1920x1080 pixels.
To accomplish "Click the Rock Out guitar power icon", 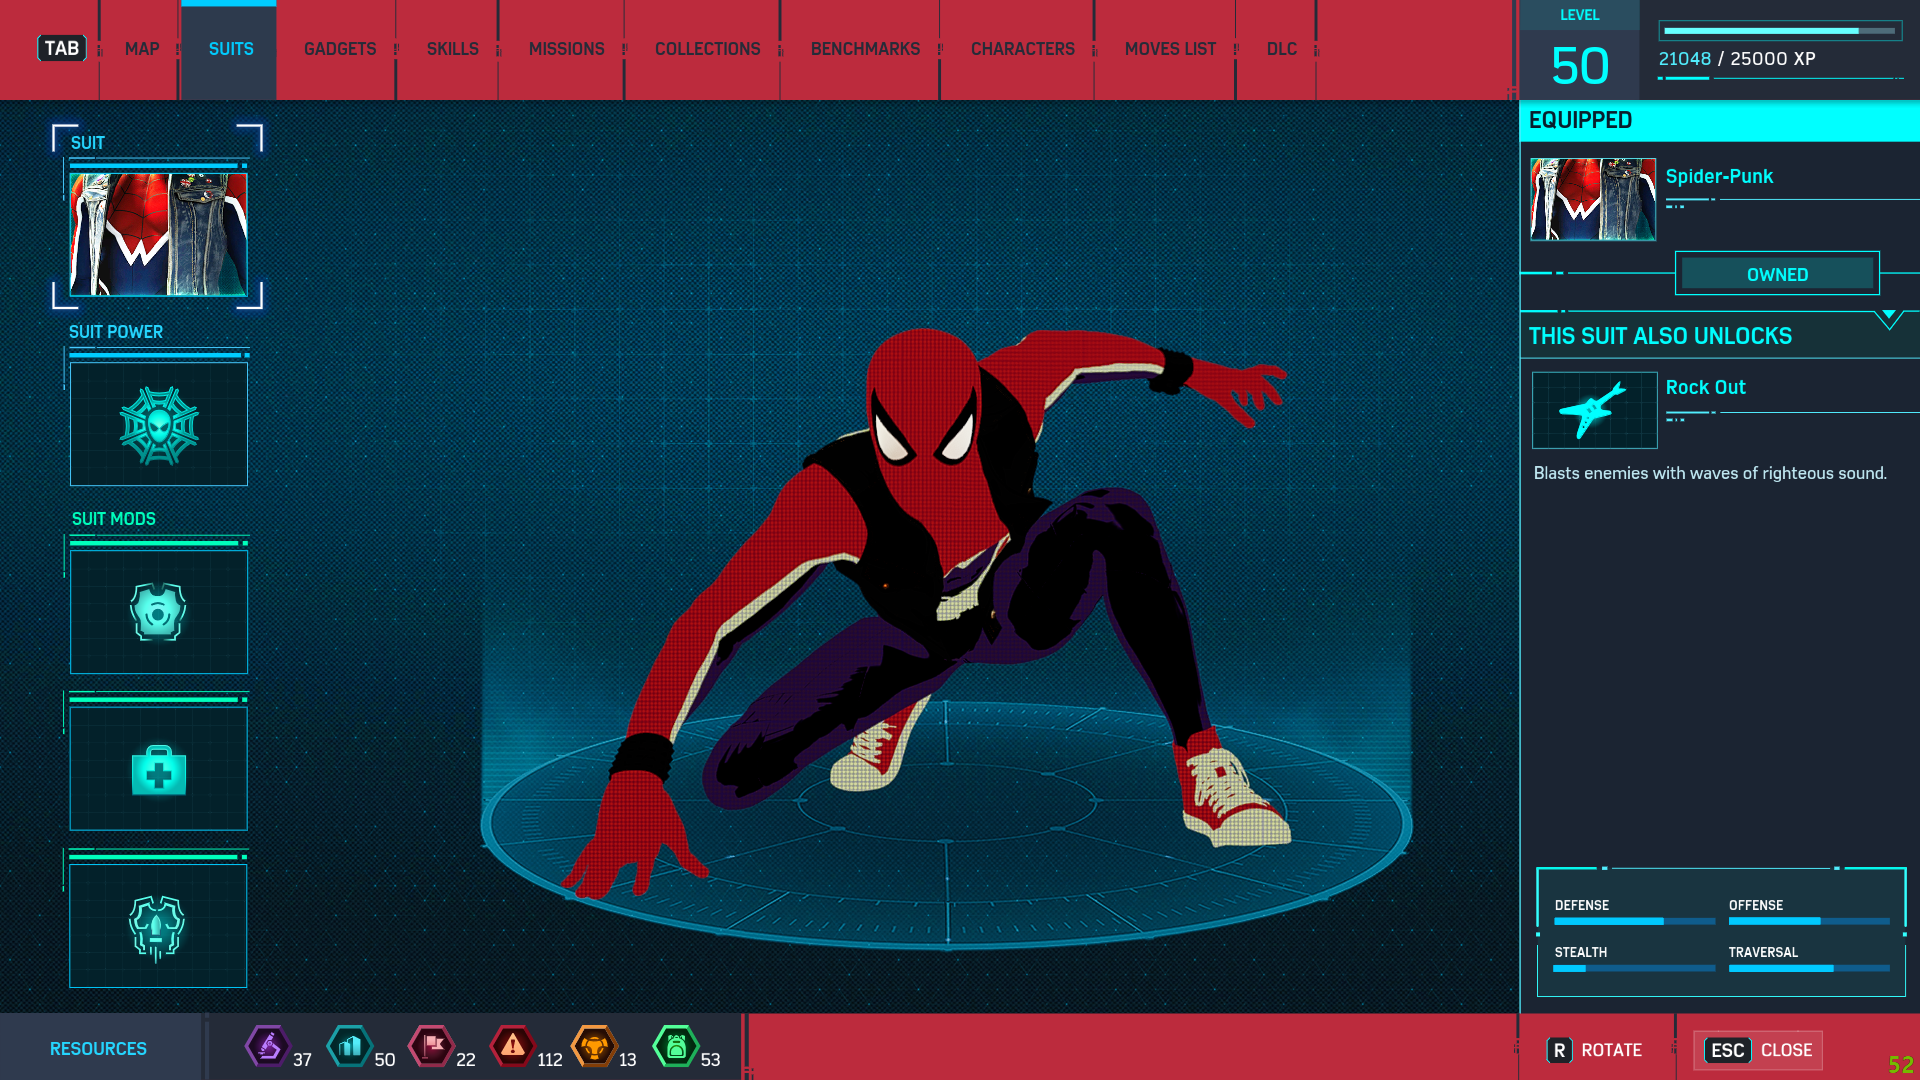I will tap(1594, 411).
